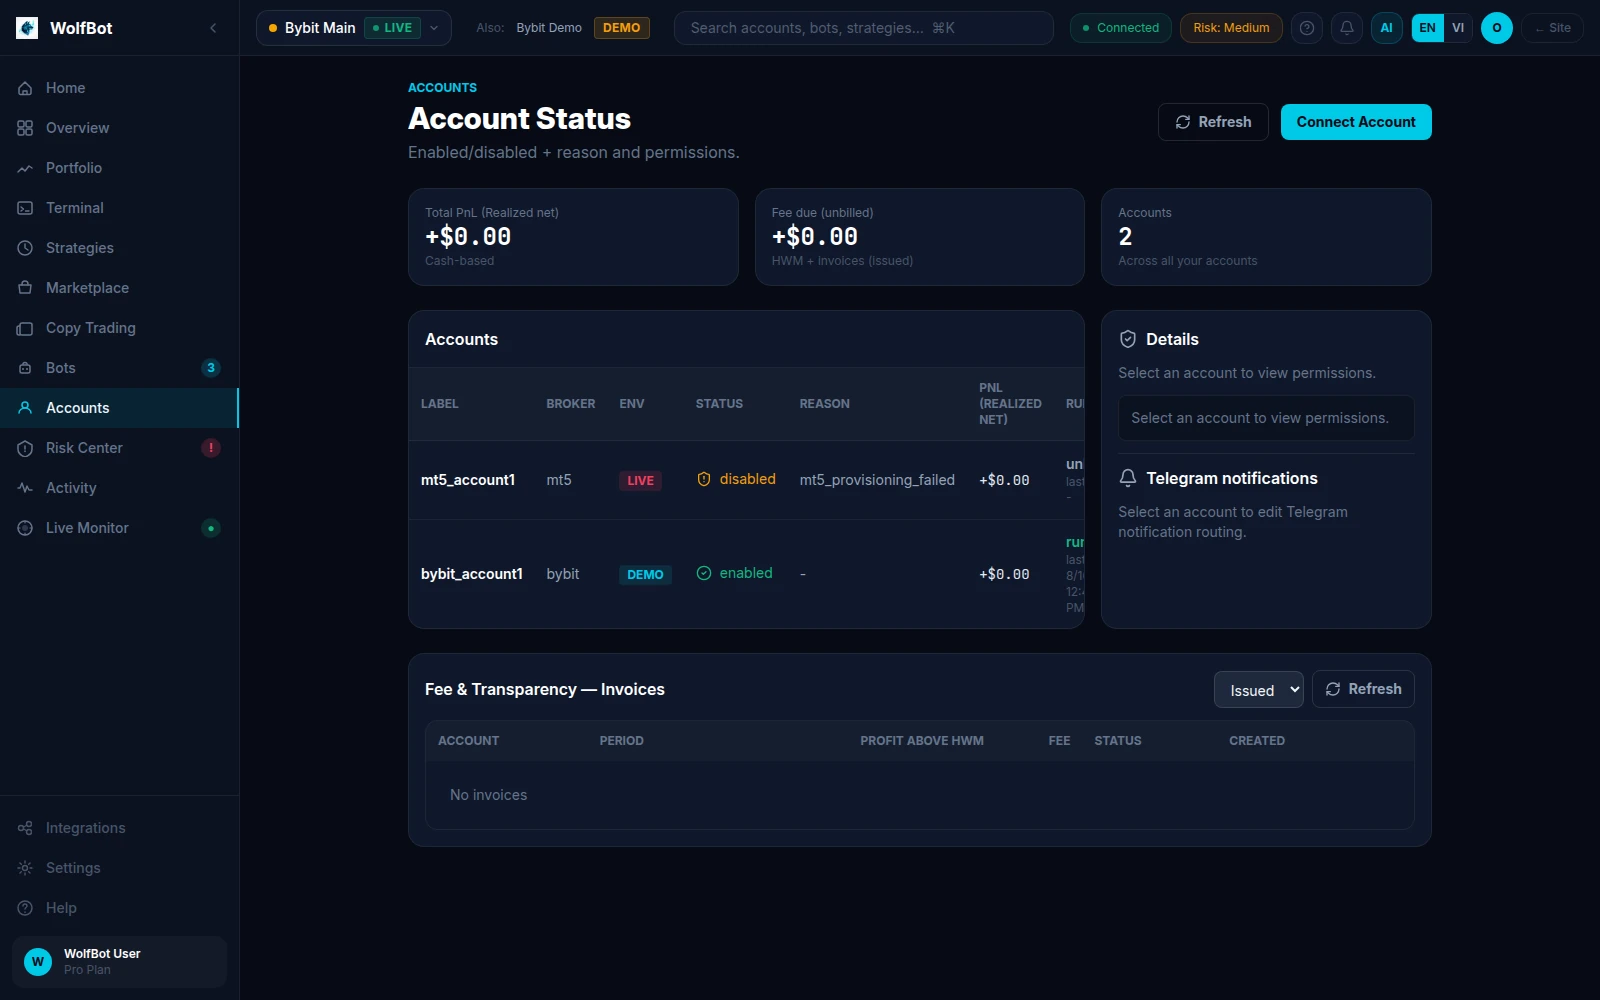The height and width of the screenshot is (1000, 1600).
Task: Switch language to EN
Action: [x=1427, y=28]
